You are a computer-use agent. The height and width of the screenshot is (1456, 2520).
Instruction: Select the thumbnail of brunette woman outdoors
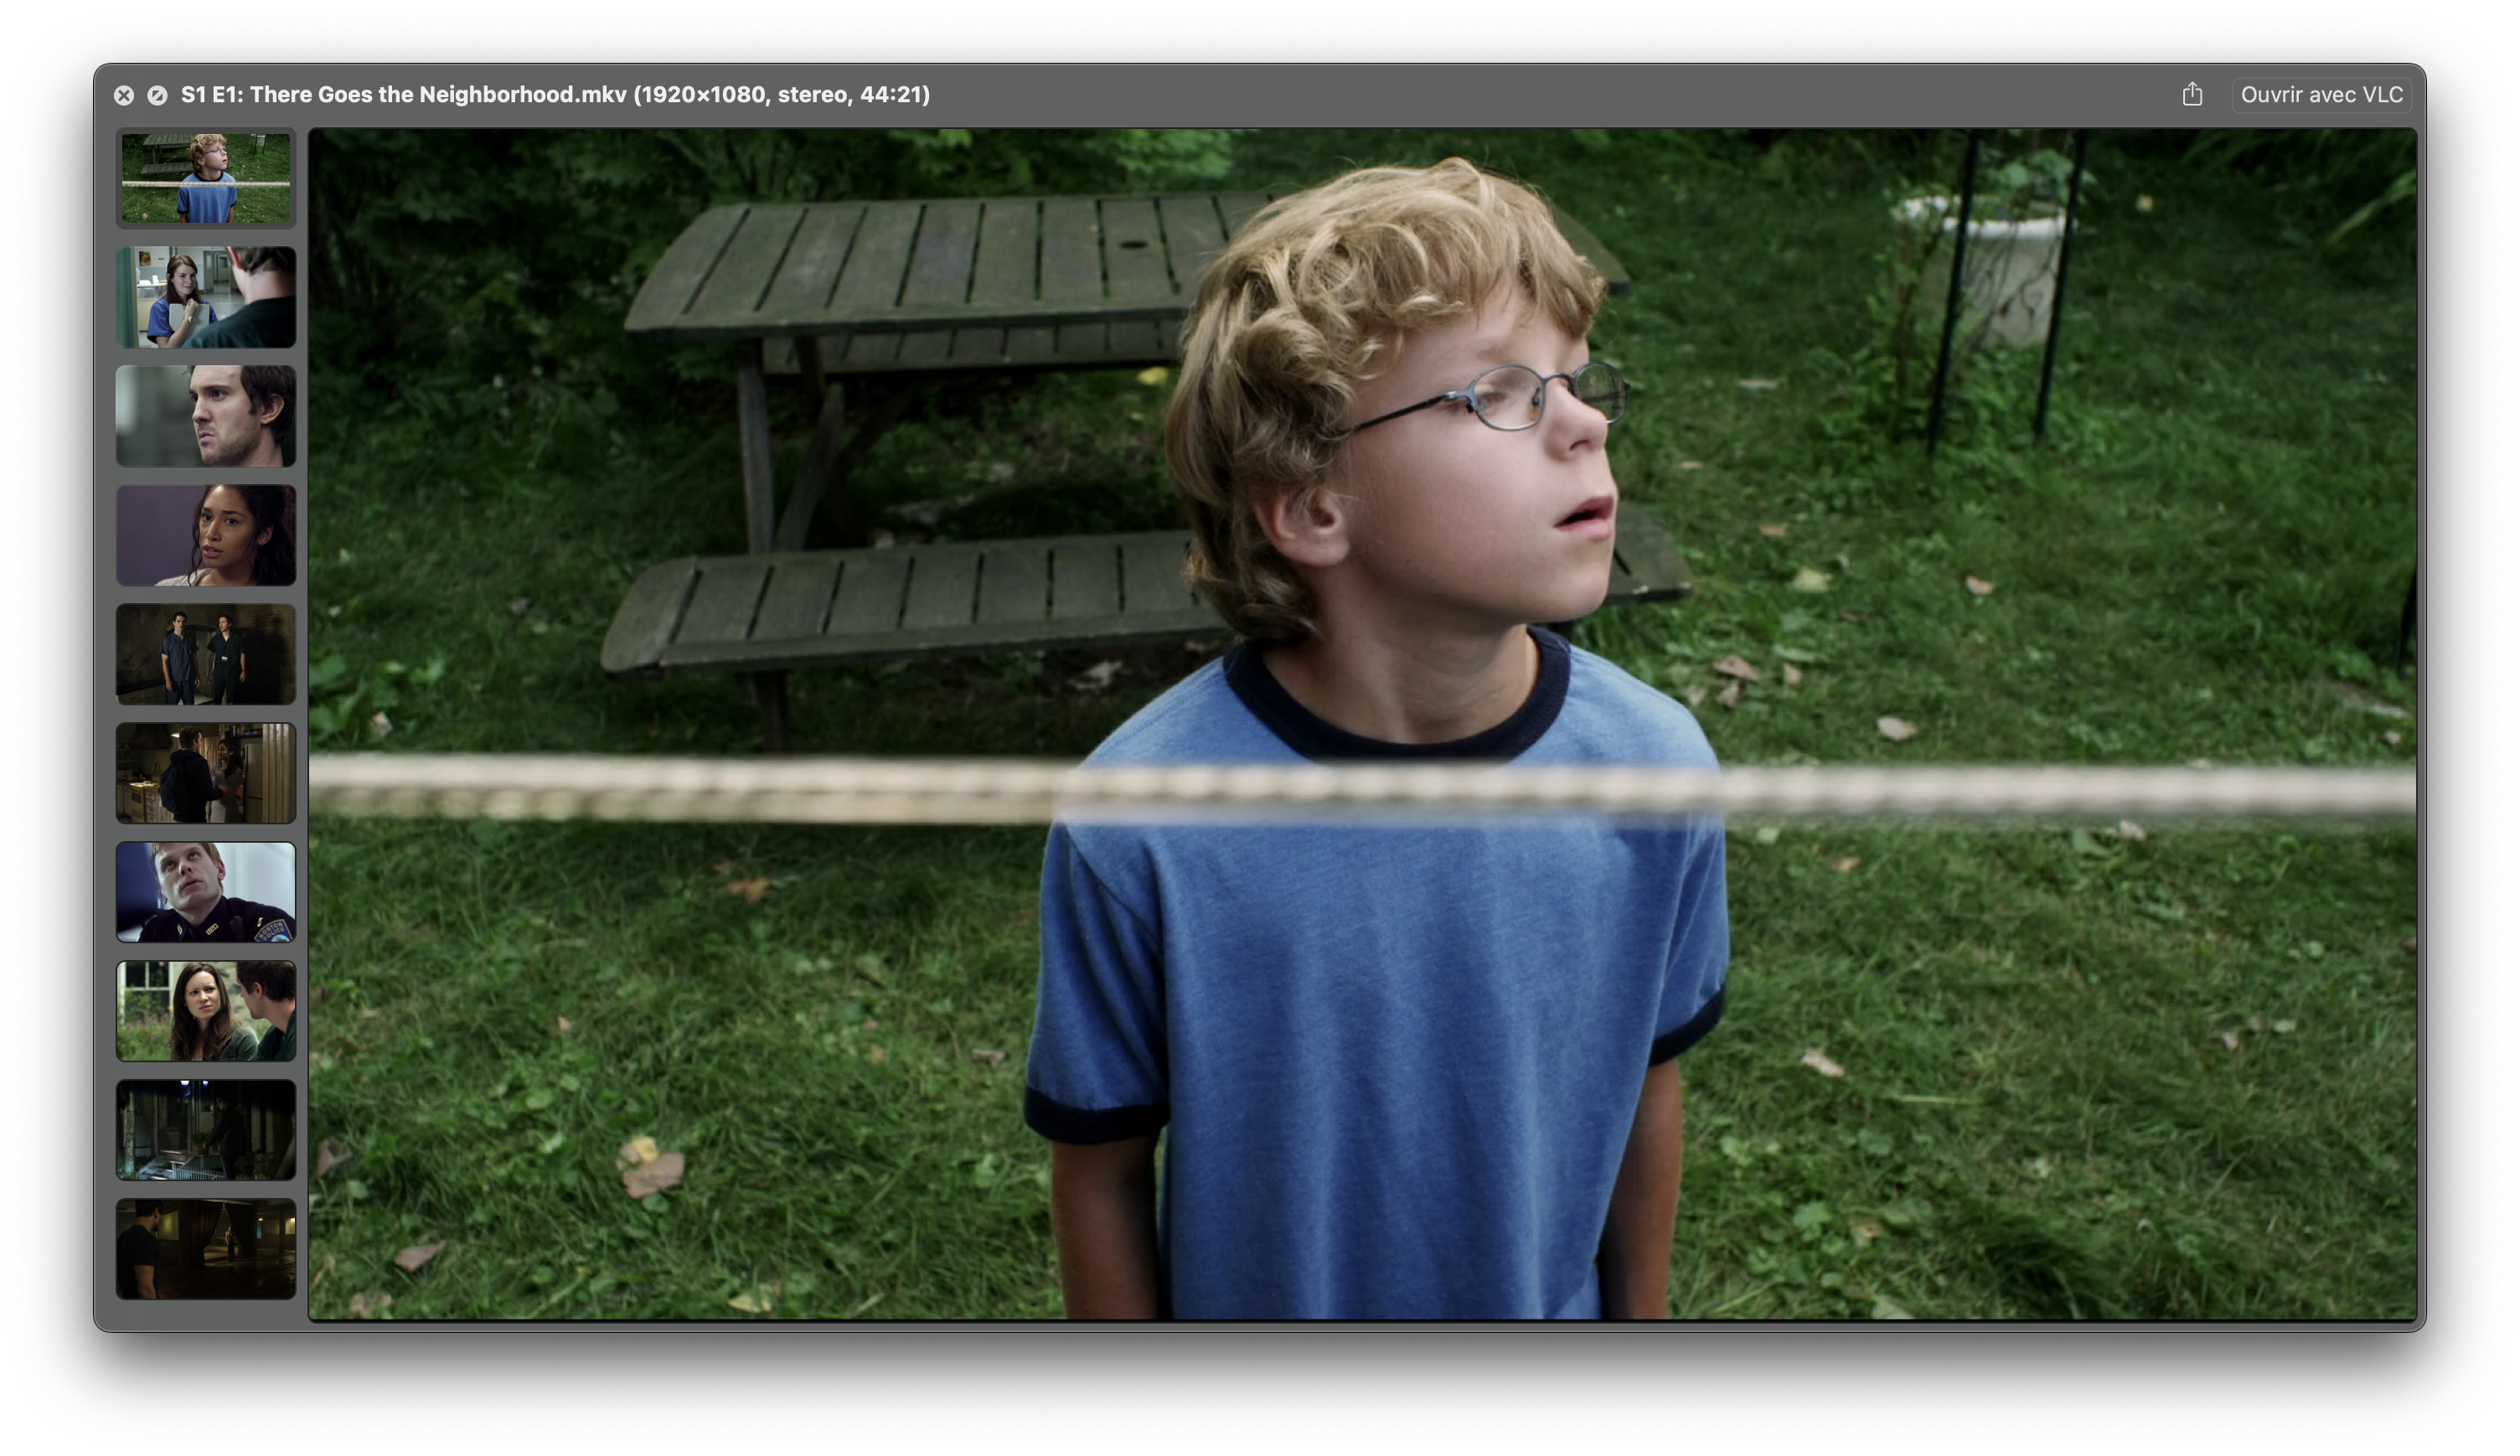pyautogui.click(x=206, y=1011)
